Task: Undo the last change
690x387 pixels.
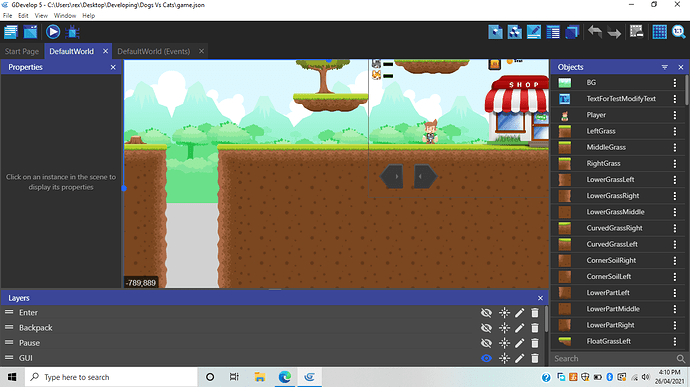Action: (x=595, y=32)
